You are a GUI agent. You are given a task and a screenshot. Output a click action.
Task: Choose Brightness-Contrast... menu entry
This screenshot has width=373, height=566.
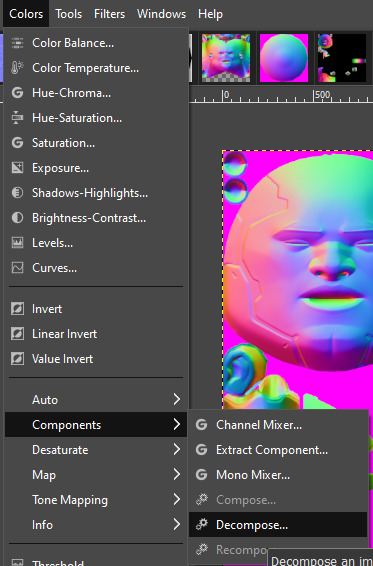[x=96, y=218]
